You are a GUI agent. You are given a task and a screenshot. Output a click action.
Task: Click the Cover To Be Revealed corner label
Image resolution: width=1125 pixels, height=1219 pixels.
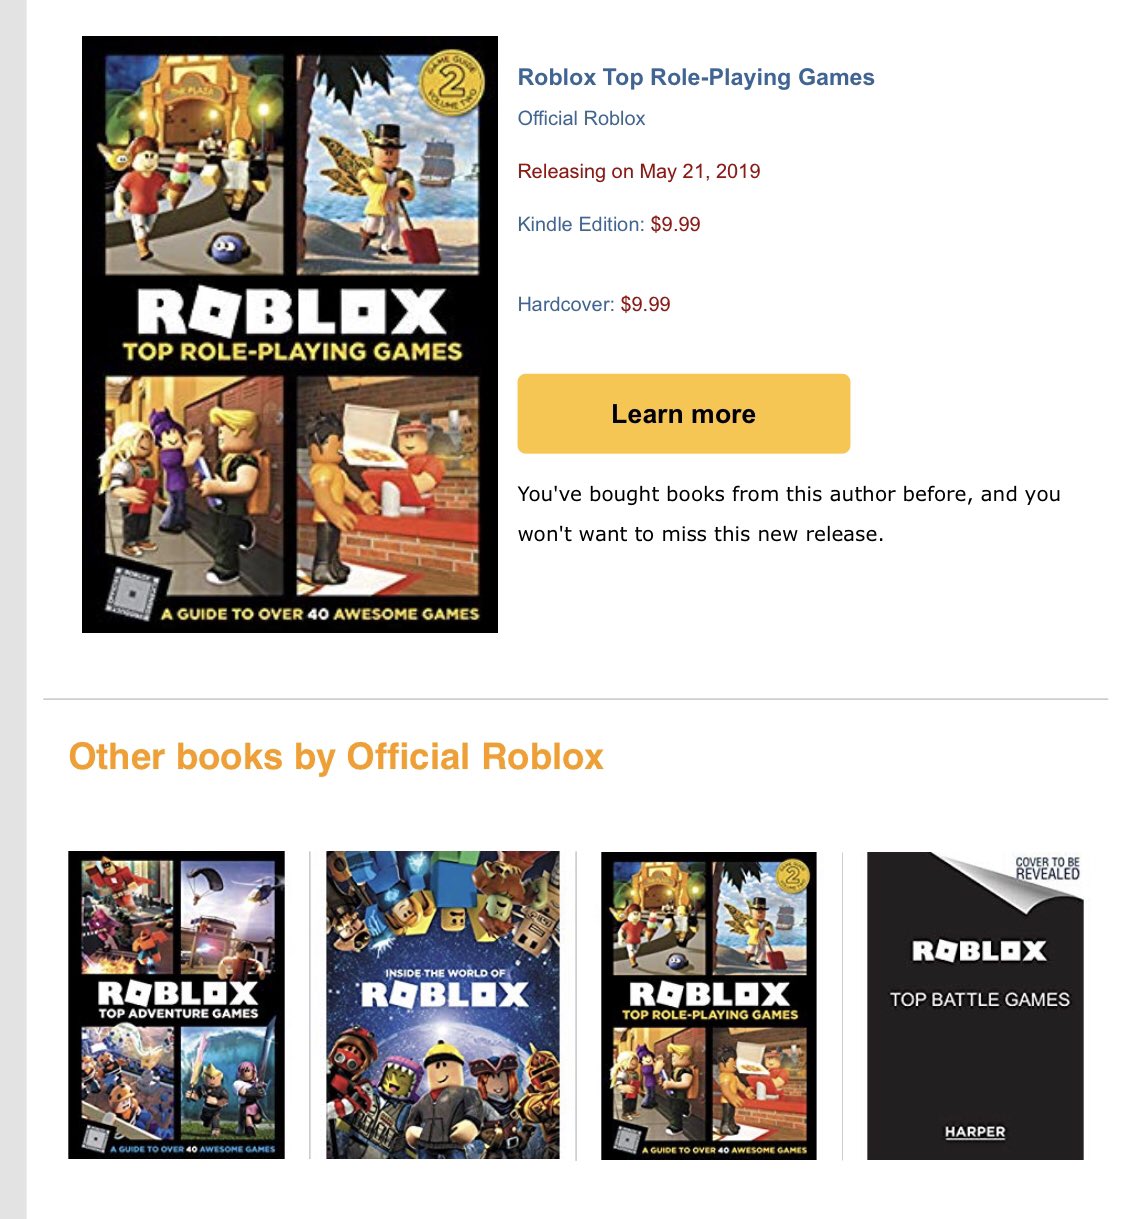pyautogui.click(x=1047, y=868)
